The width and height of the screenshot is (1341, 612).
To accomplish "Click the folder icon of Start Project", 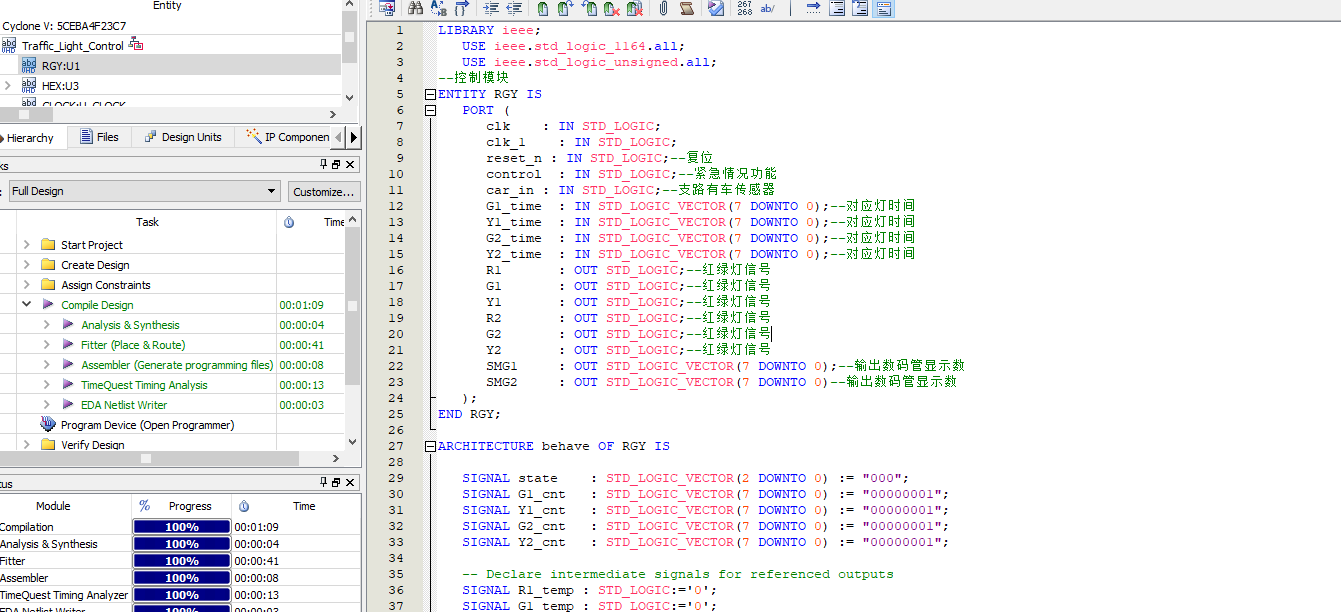I will click(48, 245).
